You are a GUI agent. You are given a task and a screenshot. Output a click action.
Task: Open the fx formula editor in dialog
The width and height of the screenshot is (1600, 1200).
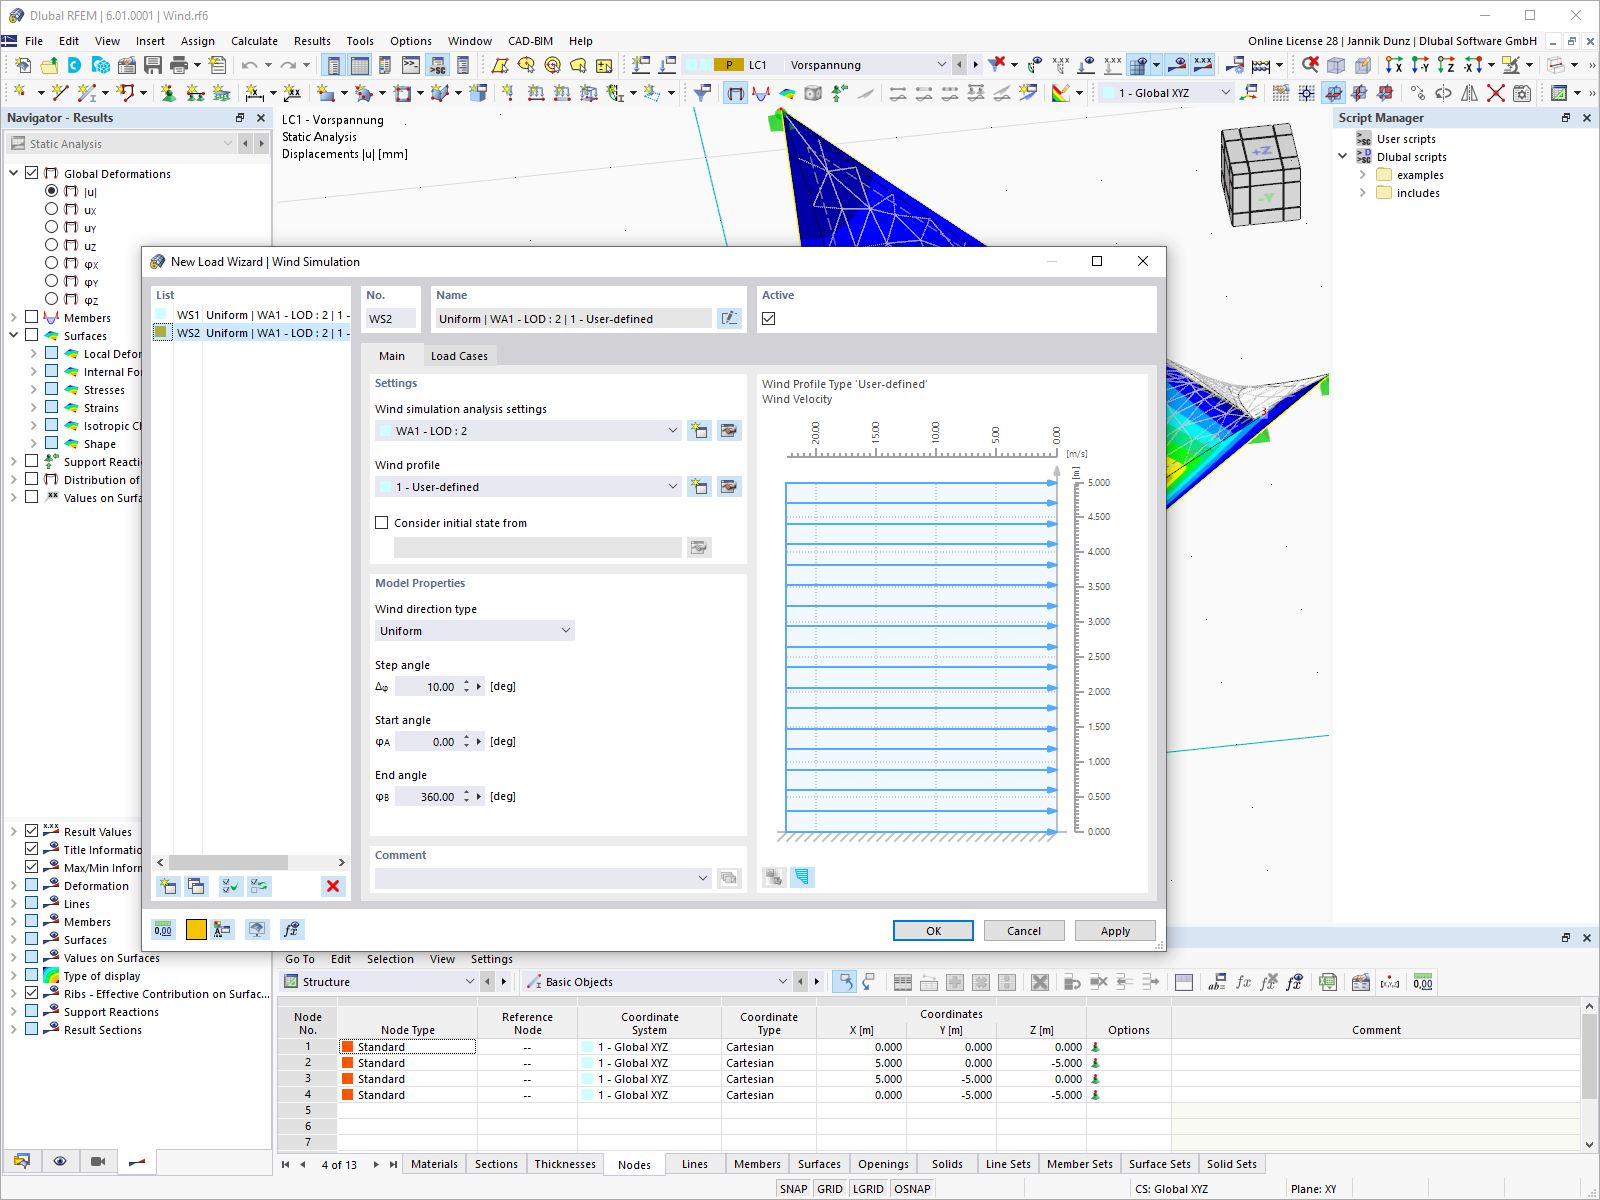(292, 930)
